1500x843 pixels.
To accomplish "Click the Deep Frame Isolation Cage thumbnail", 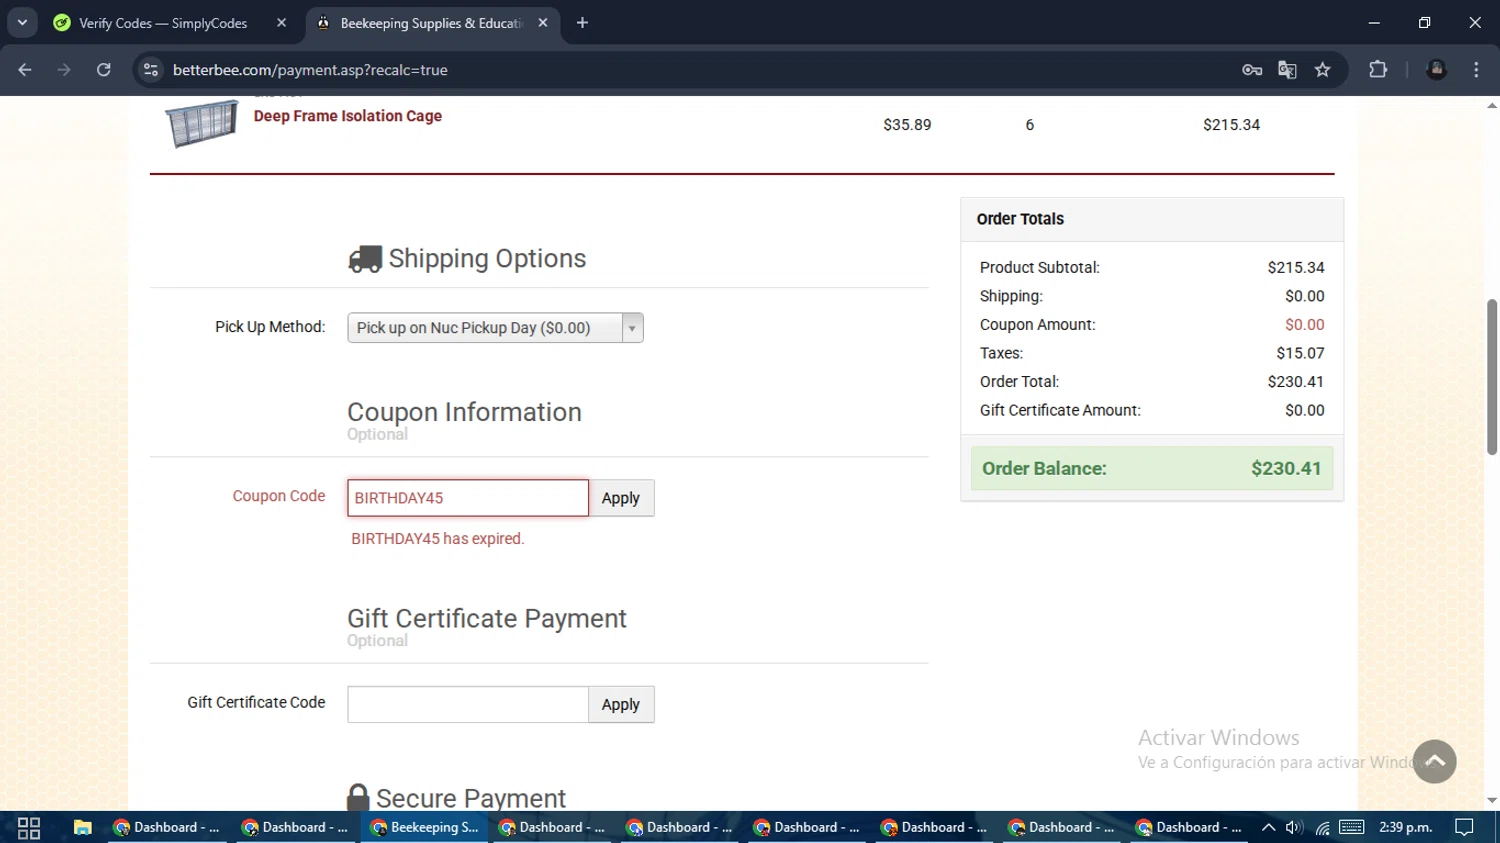I will (202, 123).
